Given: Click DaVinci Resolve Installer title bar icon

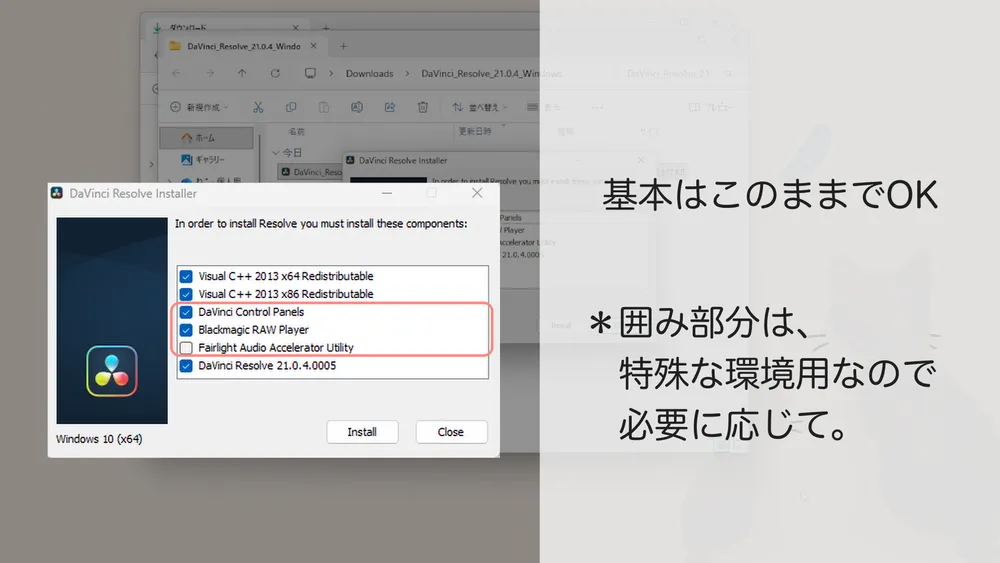Looking at the screenshot, I should (57, 193).
